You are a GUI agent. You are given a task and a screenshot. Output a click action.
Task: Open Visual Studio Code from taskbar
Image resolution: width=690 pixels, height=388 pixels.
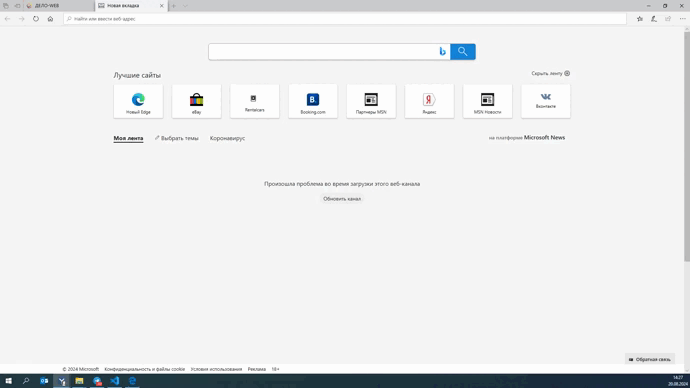tap(114, 381)
